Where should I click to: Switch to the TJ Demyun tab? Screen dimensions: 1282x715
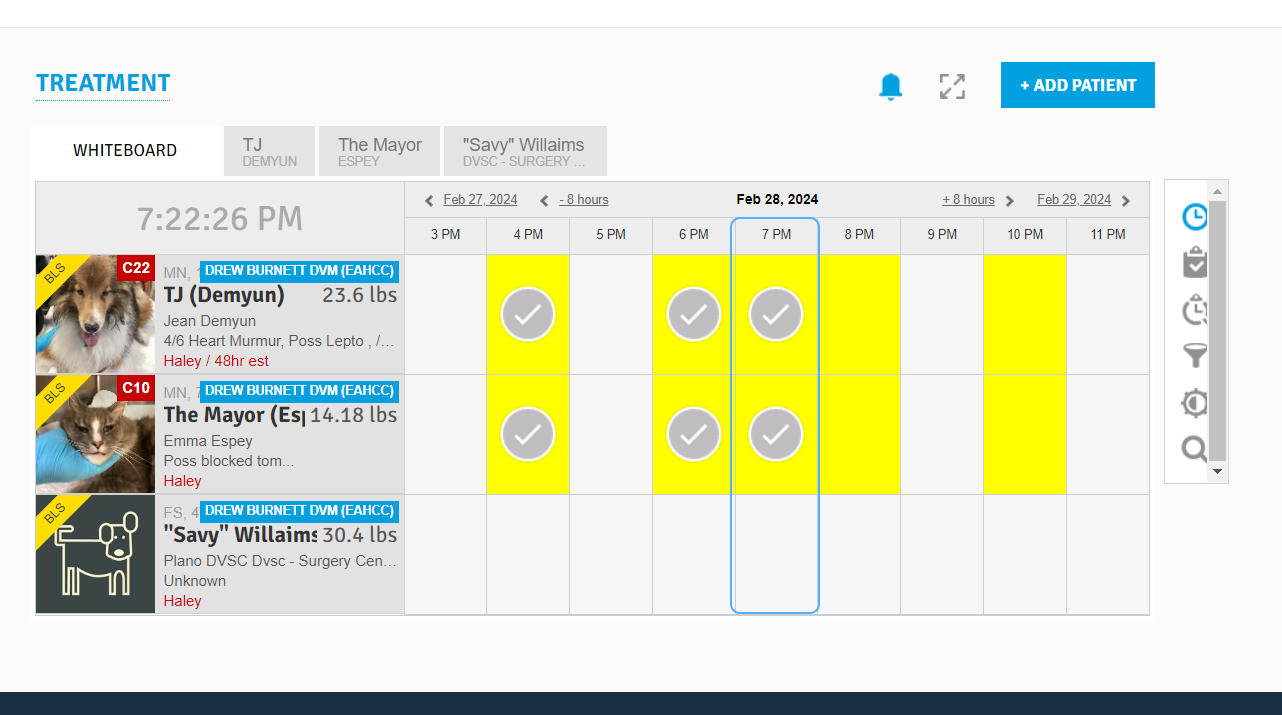tap(269, 151)
